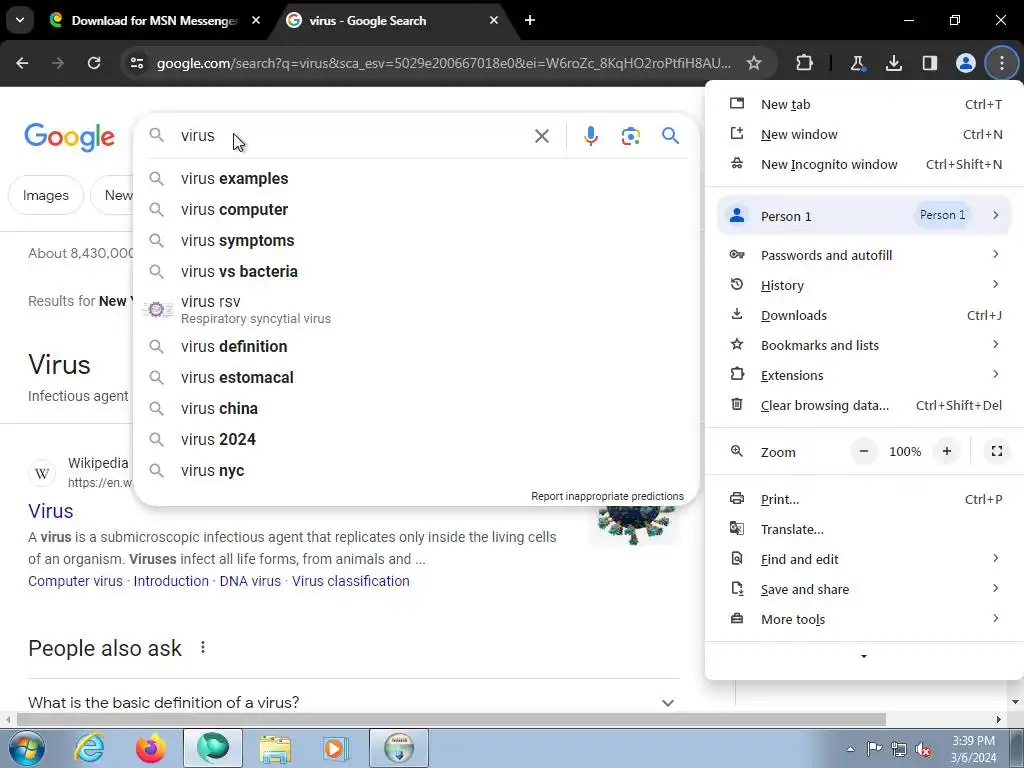Open the Wikipedia Virus result link
Image resolution: width=1024 pixels, height=768 pixels.
[x=51, y=511]
